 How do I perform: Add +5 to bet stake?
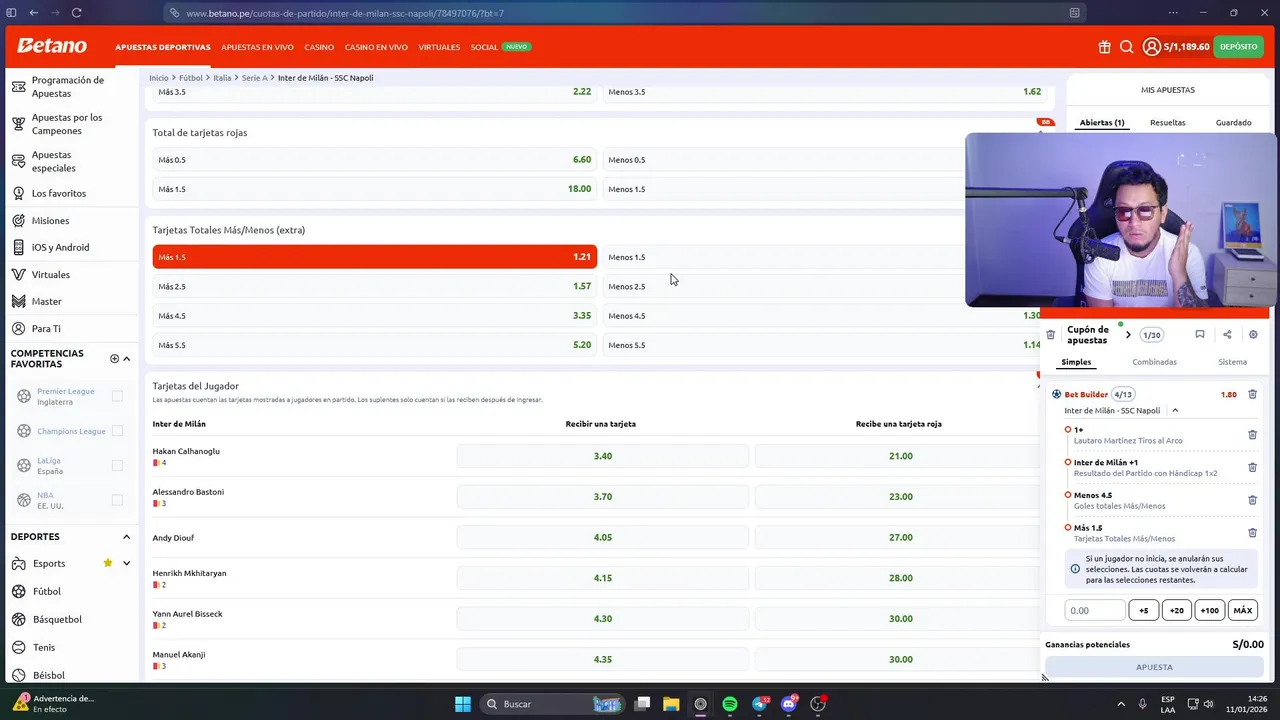[x=1144, y=610]
